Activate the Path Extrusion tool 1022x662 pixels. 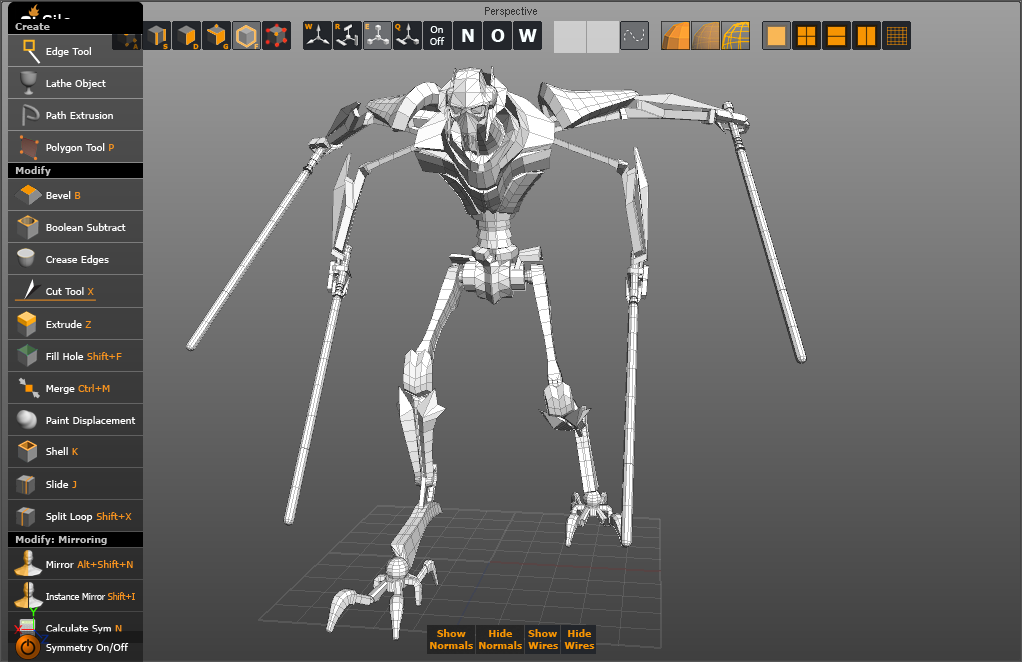75,115
